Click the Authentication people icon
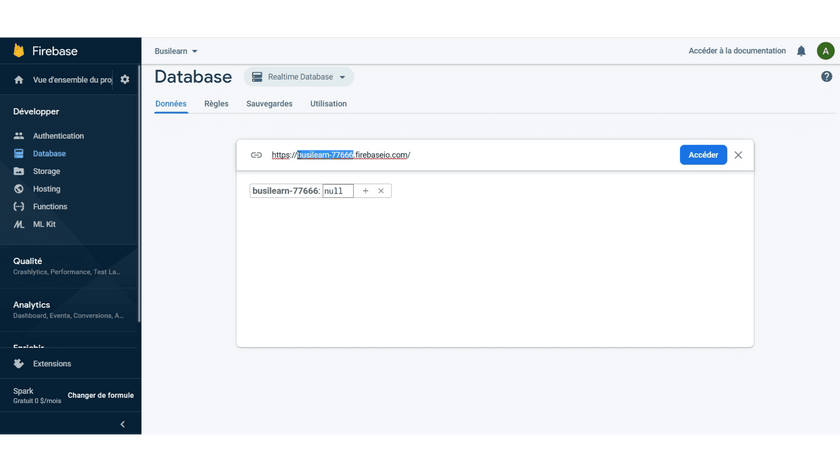This screenshot has height=472, width=840. tap(19, 136)
